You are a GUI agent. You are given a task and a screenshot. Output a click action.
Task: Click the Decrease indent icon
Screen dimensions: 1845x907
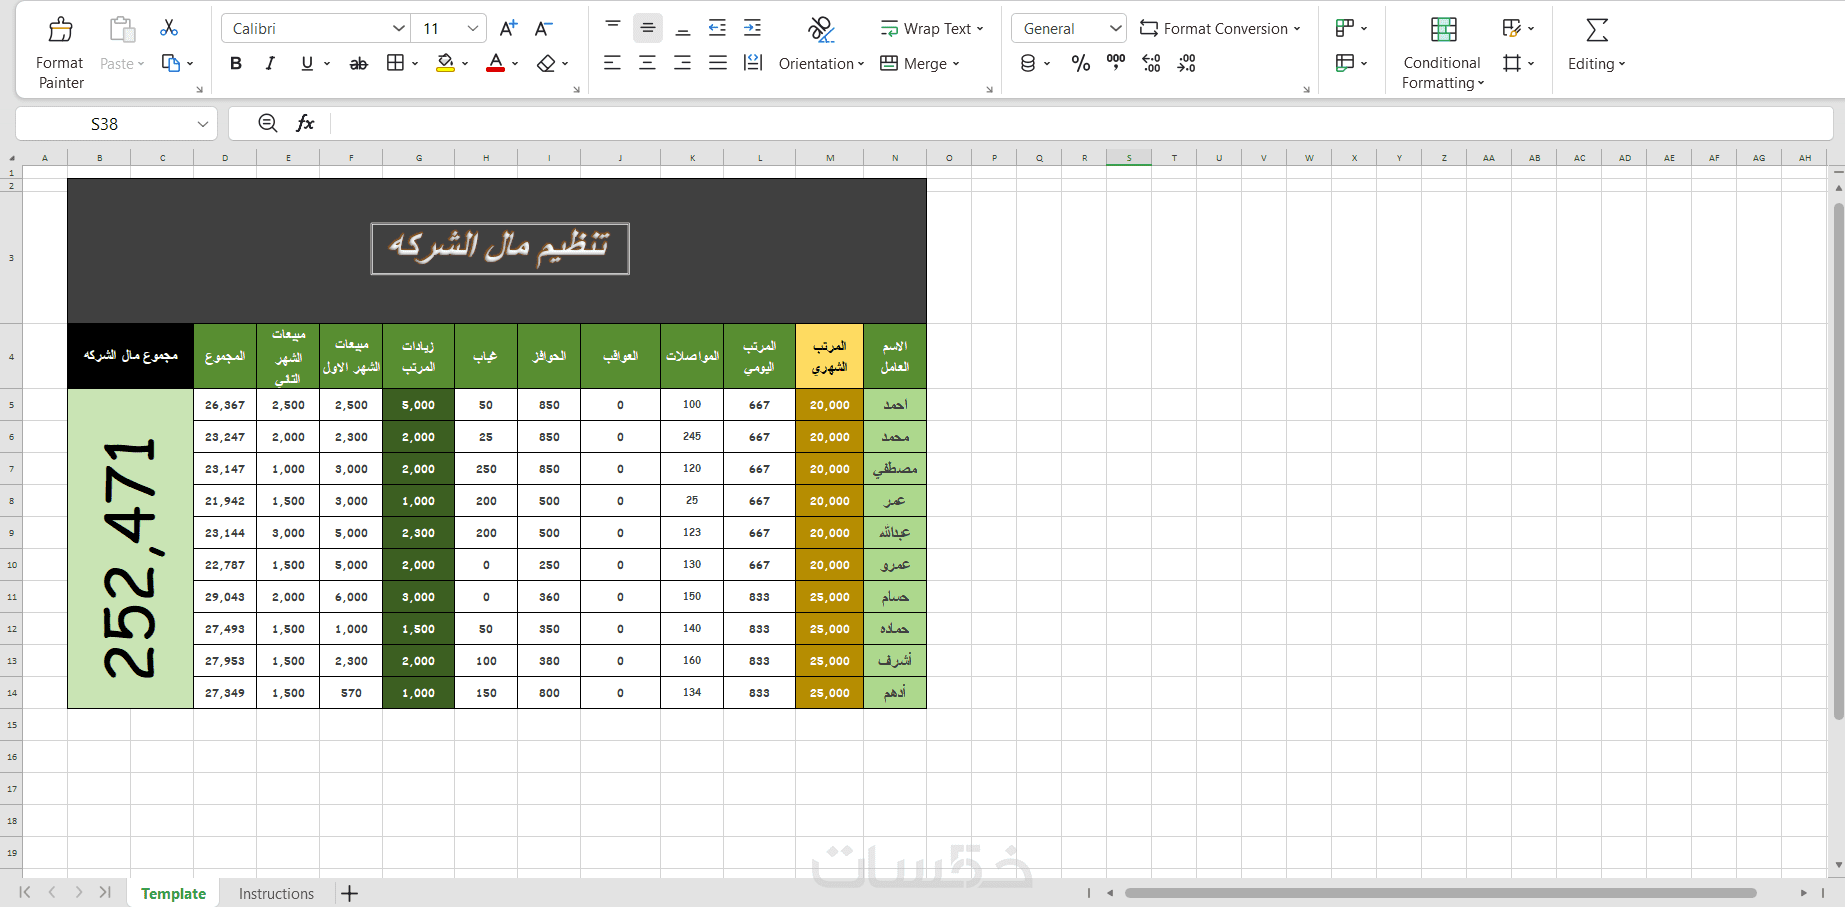click(x=718, y=28)
